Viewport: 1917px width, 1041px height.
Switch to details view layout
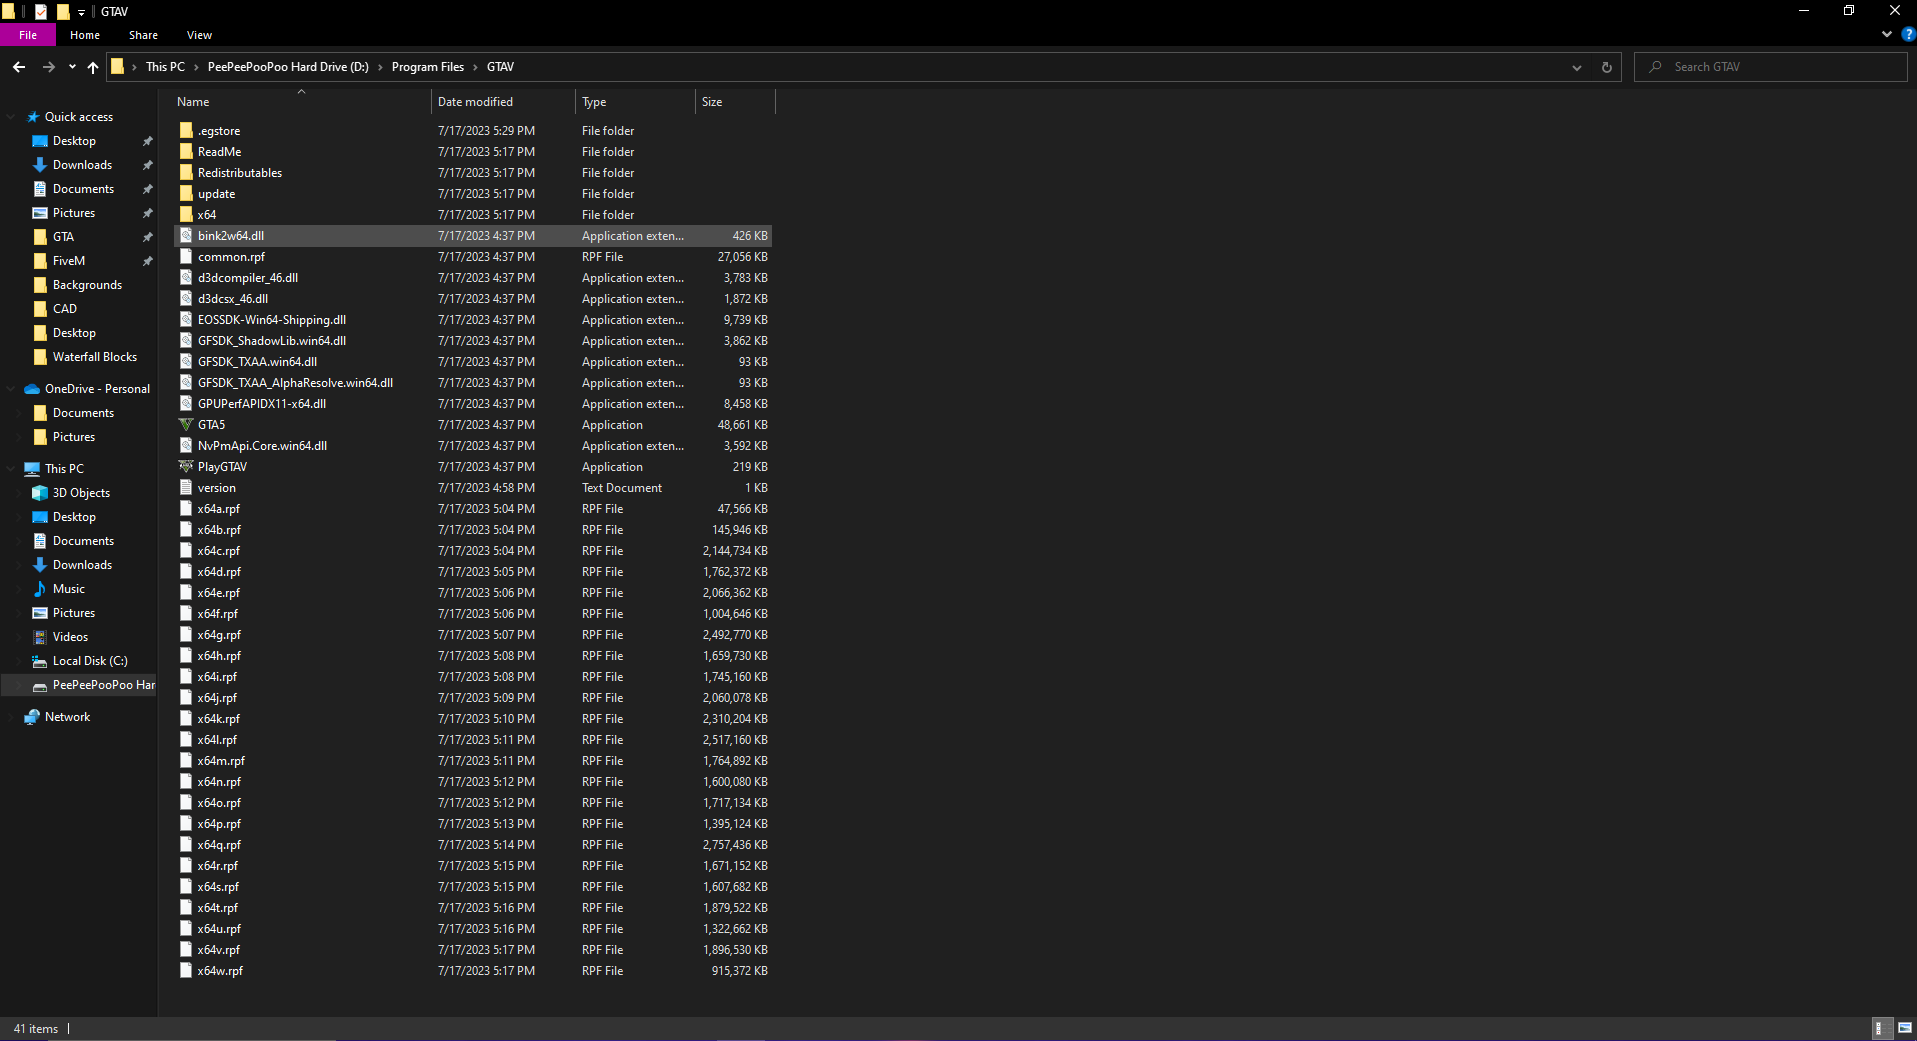click(x=1880, y=1028)
